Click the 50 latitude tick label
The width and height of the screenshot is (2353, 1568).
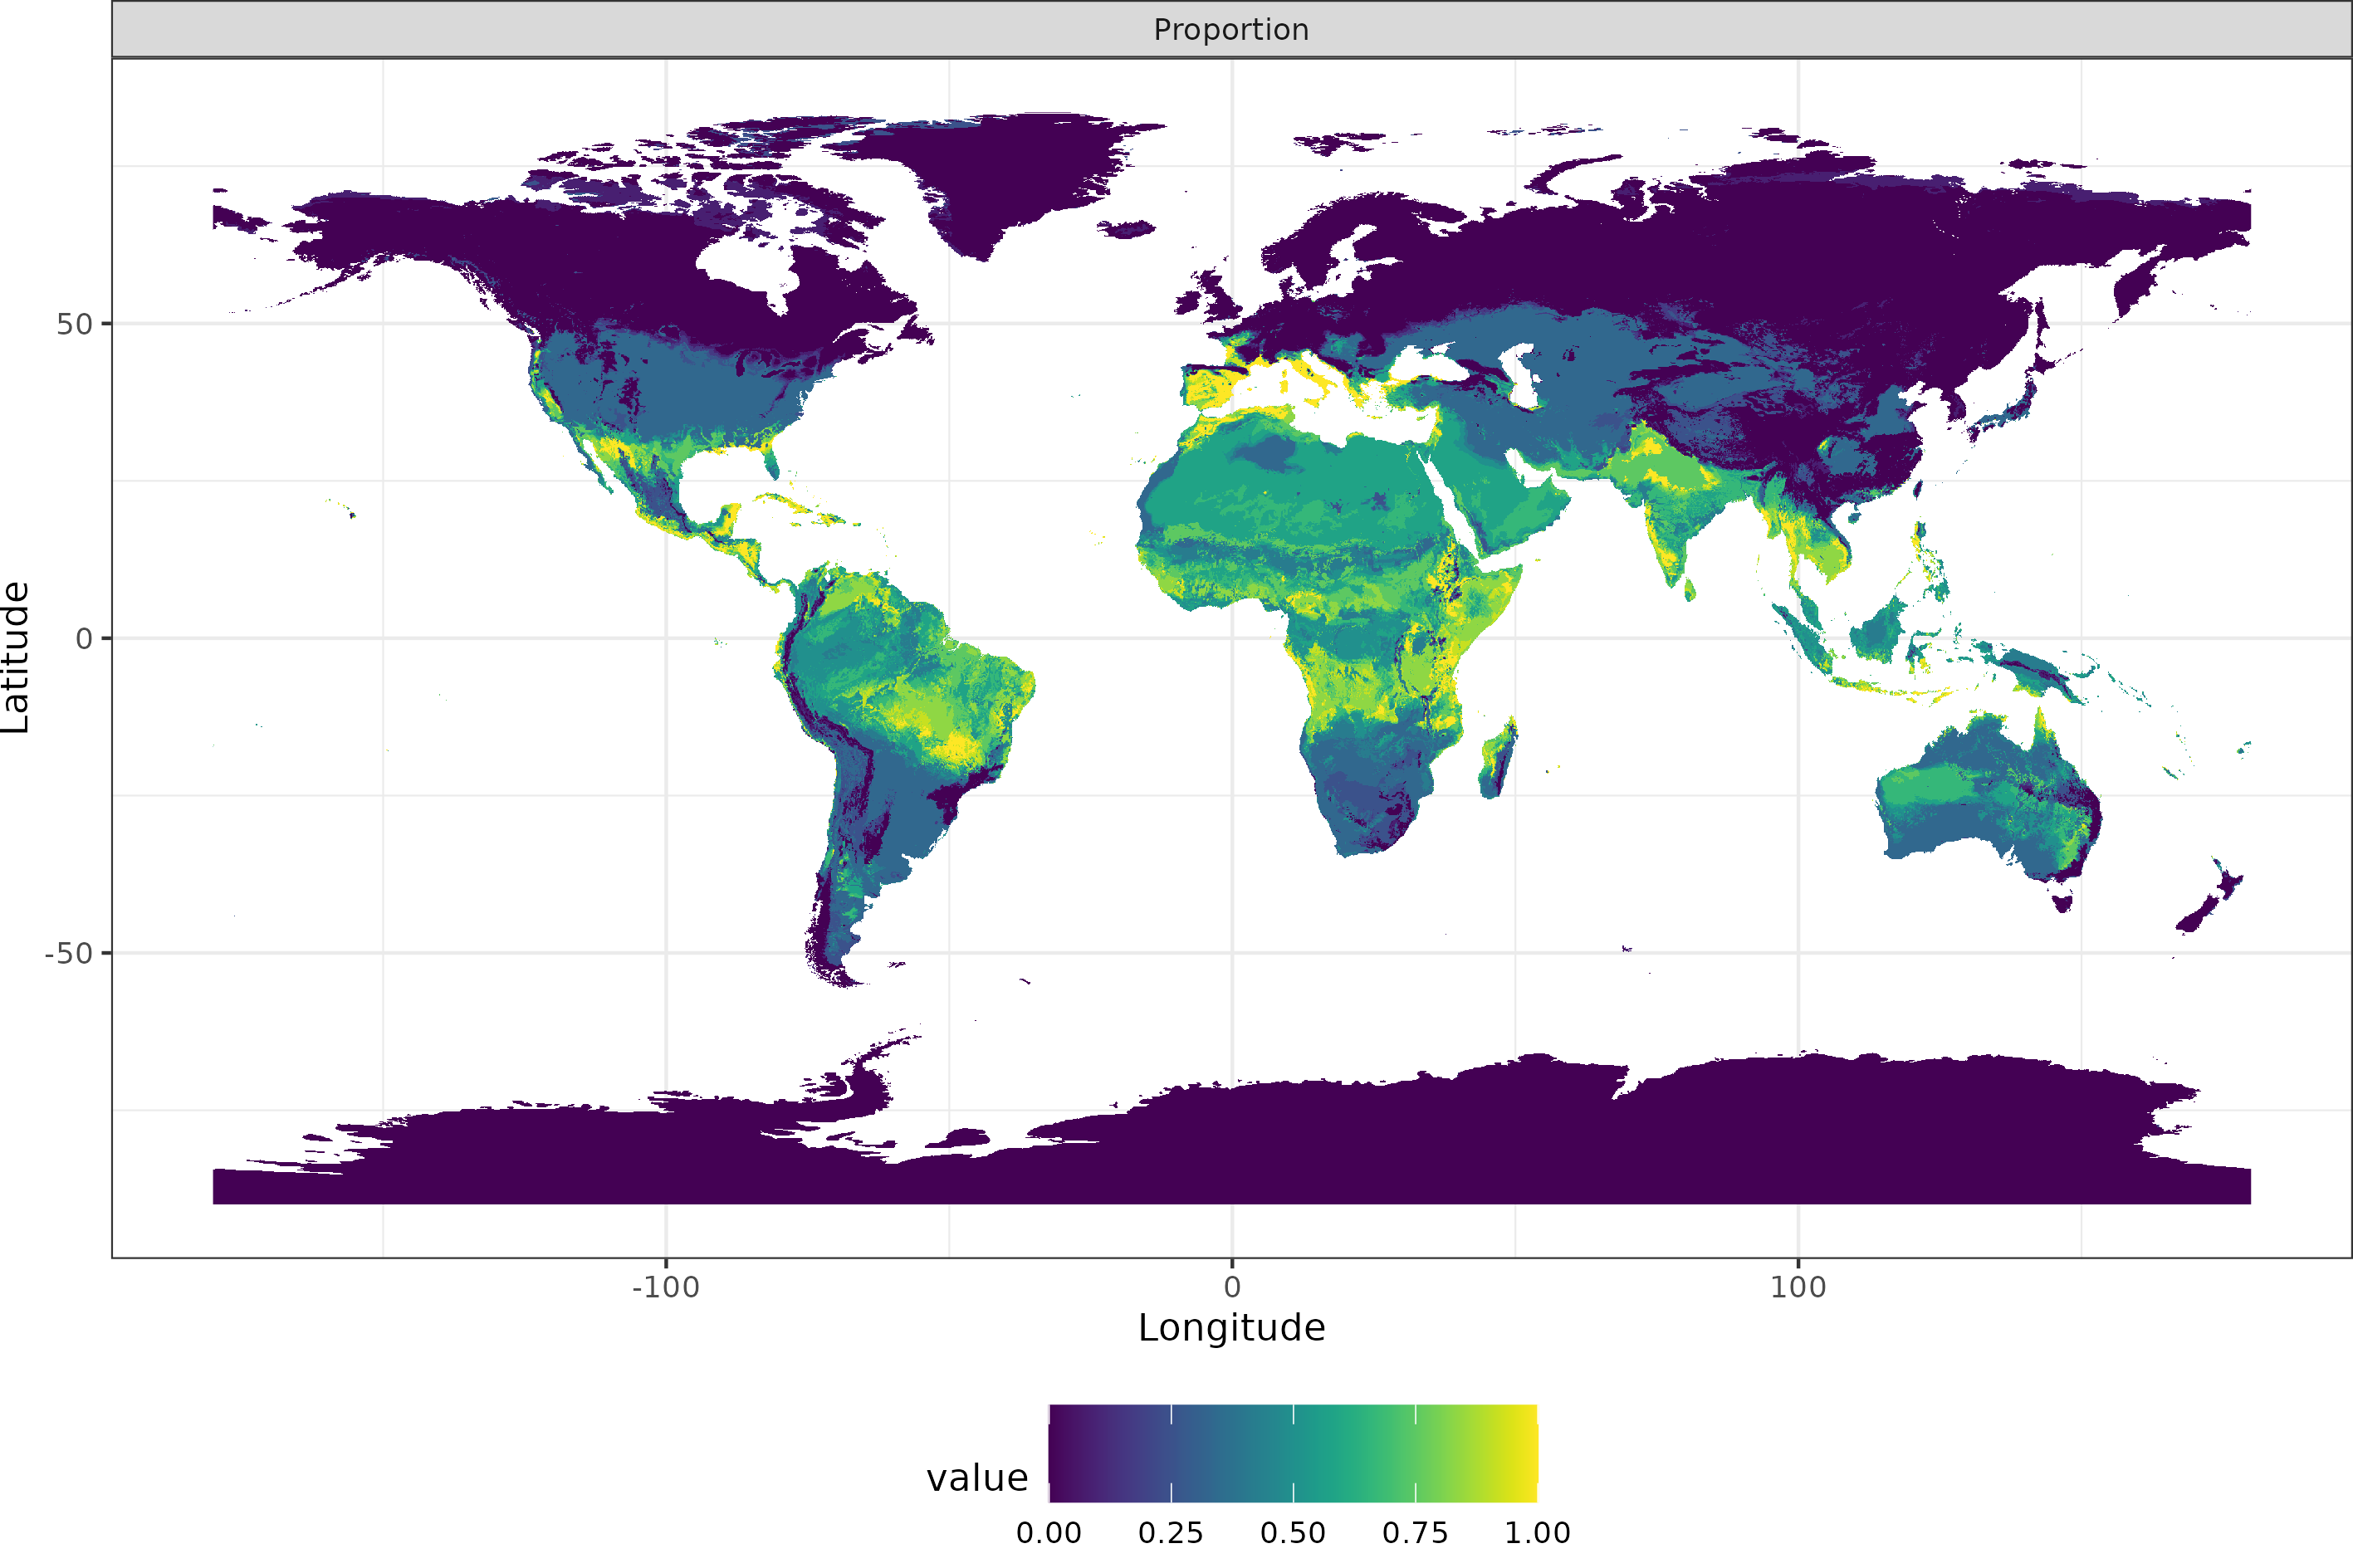pos(74,324)
